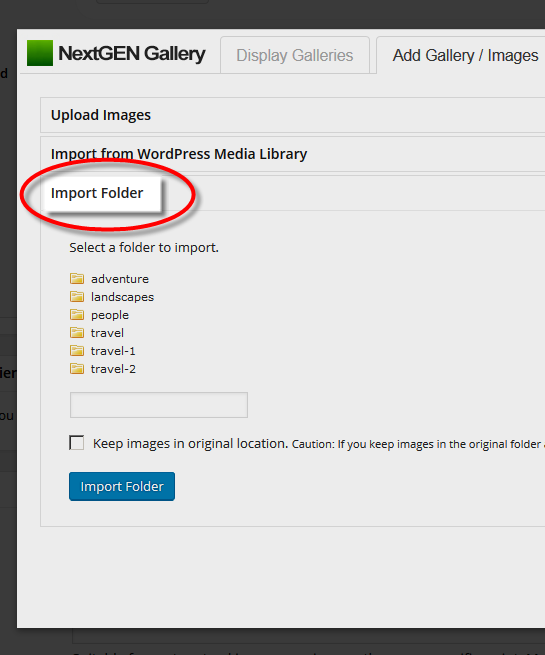Select the landscapes folder icon

(x=77, y=296)
